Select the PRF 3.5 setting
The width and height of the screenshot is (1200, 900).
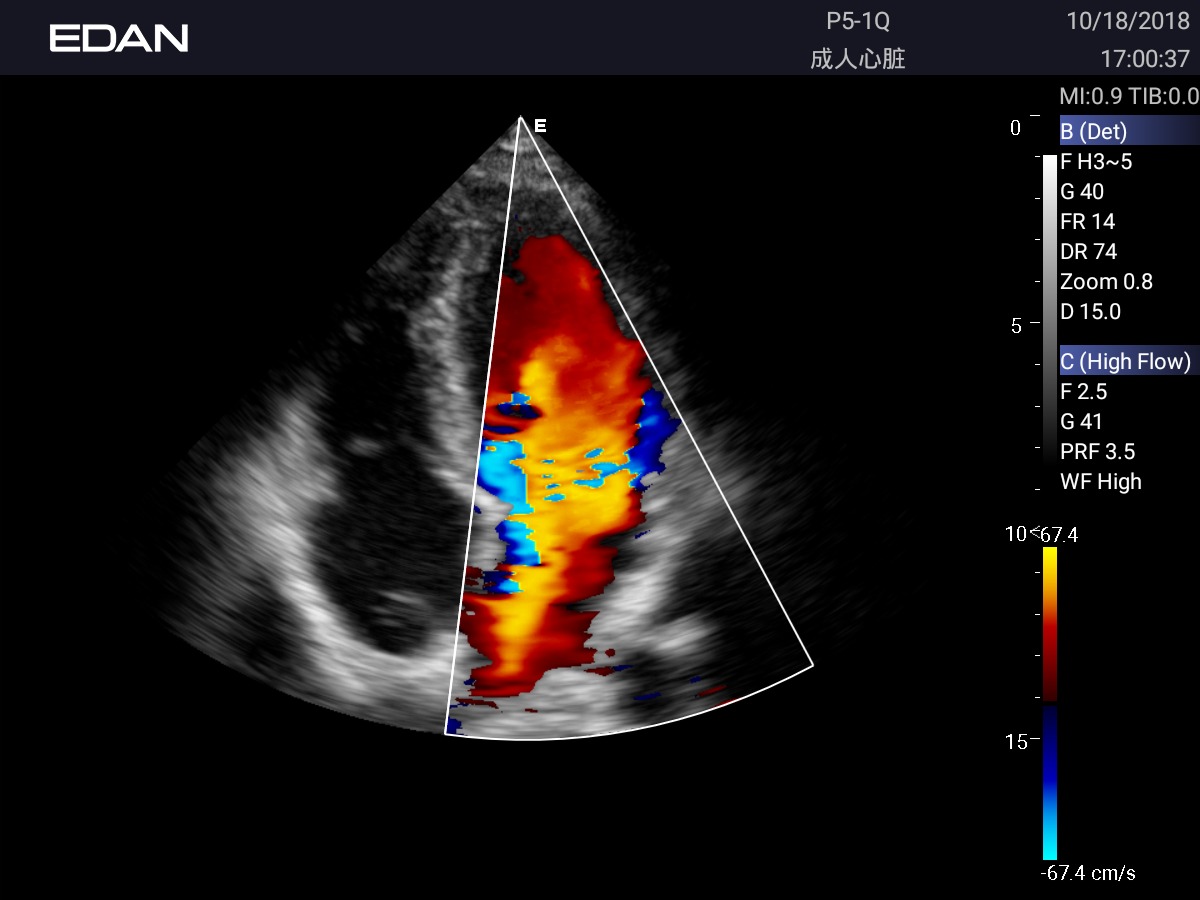click(1097, 451)
